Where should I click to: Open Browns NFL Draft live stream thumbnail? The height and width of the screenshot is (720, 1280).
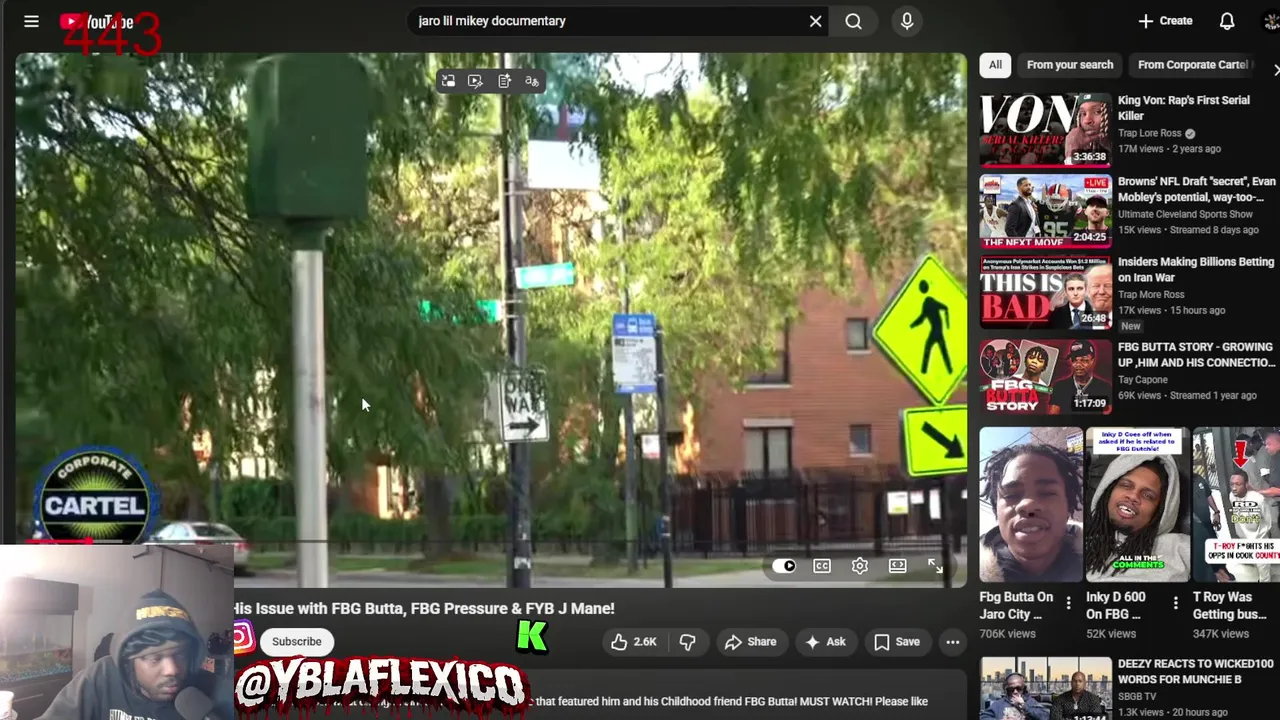click(x=1045, y=211)
